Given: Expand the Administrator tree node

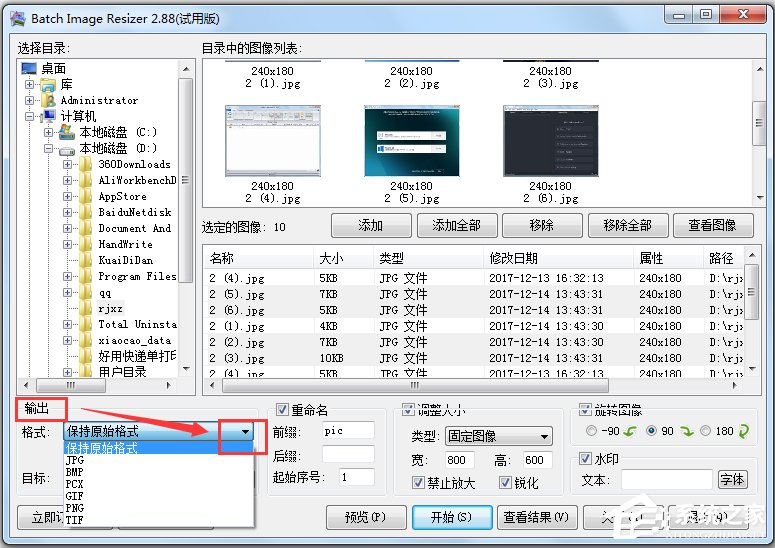Looking at the screenshot, I should [29, 100].
